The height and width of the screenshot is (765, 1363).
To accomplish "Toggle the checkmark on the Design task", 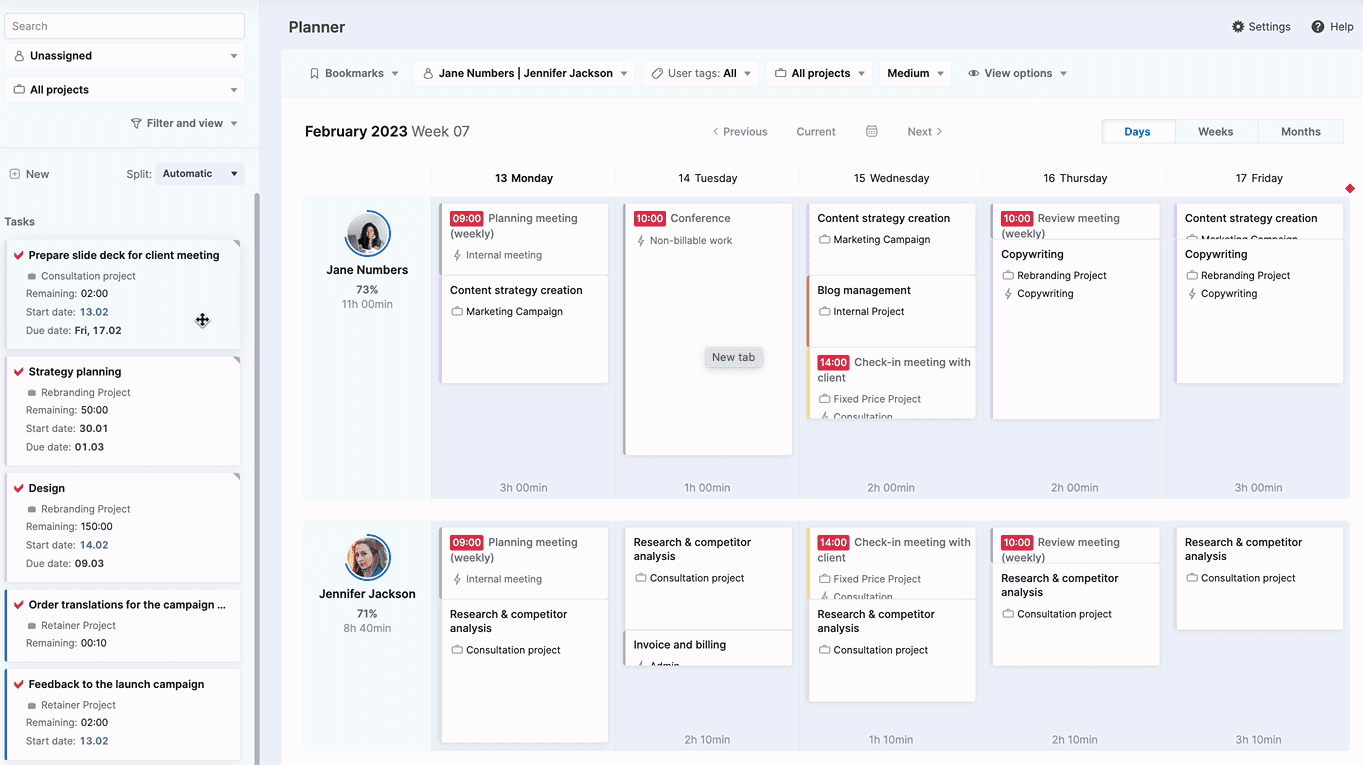I will click(19, 488).
